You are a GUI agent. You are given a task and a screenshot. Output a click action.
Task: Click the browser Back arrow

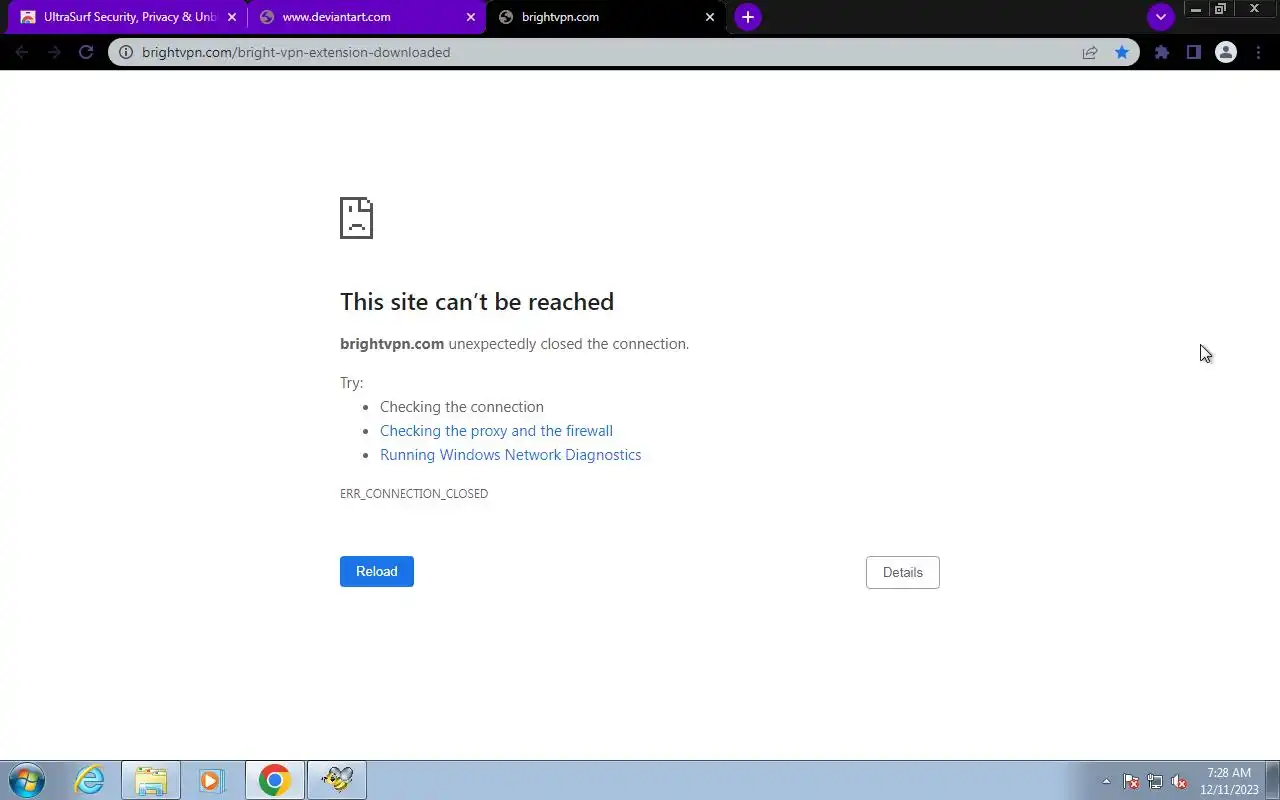coord(22,52)
